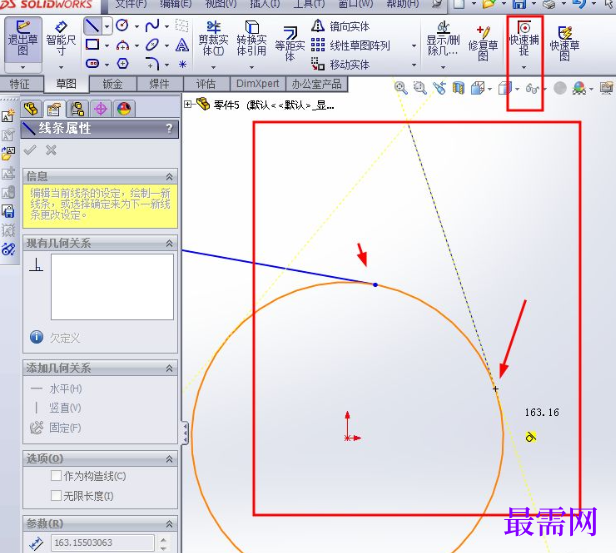Select the Polygon sketch tool
The height and width of the screenshot is (553, 616).
123,63
